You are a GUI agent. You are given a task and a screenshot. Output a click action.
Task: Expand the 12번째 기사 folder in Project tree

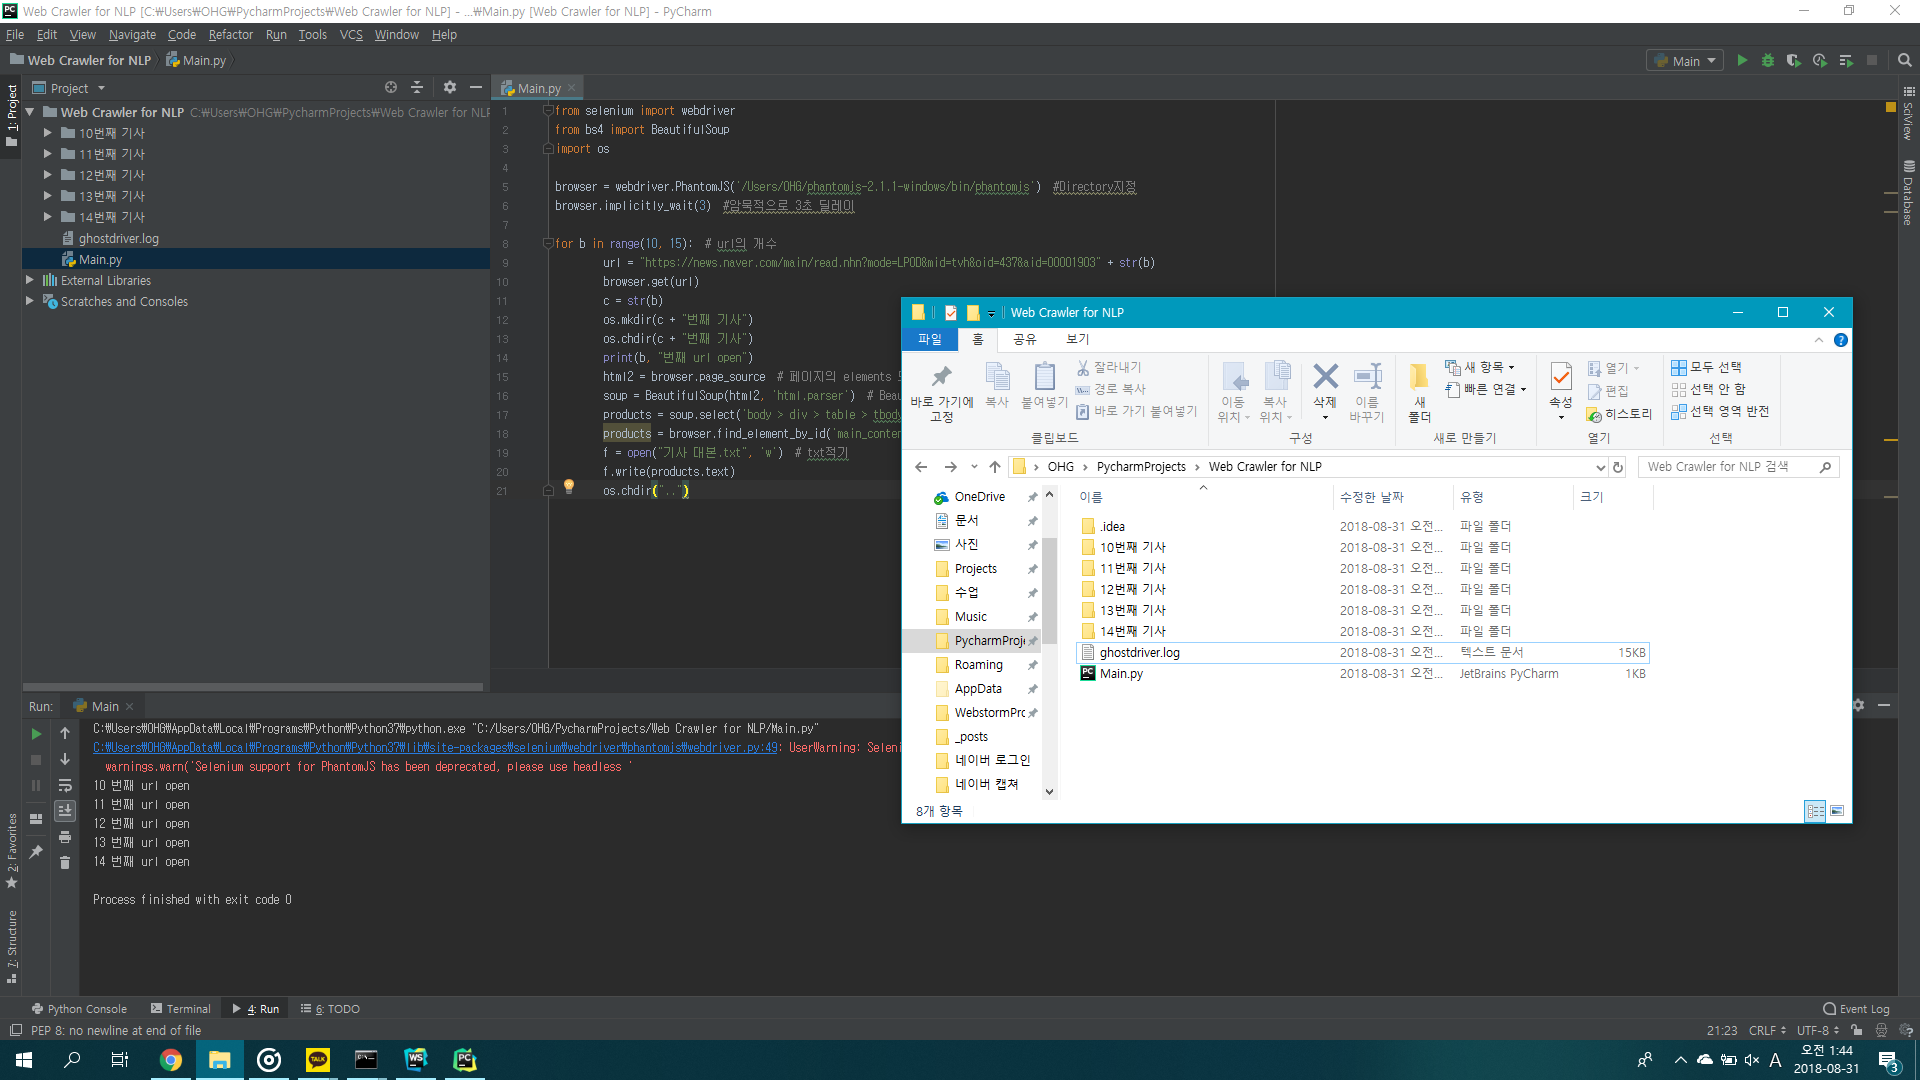(47, 175)
